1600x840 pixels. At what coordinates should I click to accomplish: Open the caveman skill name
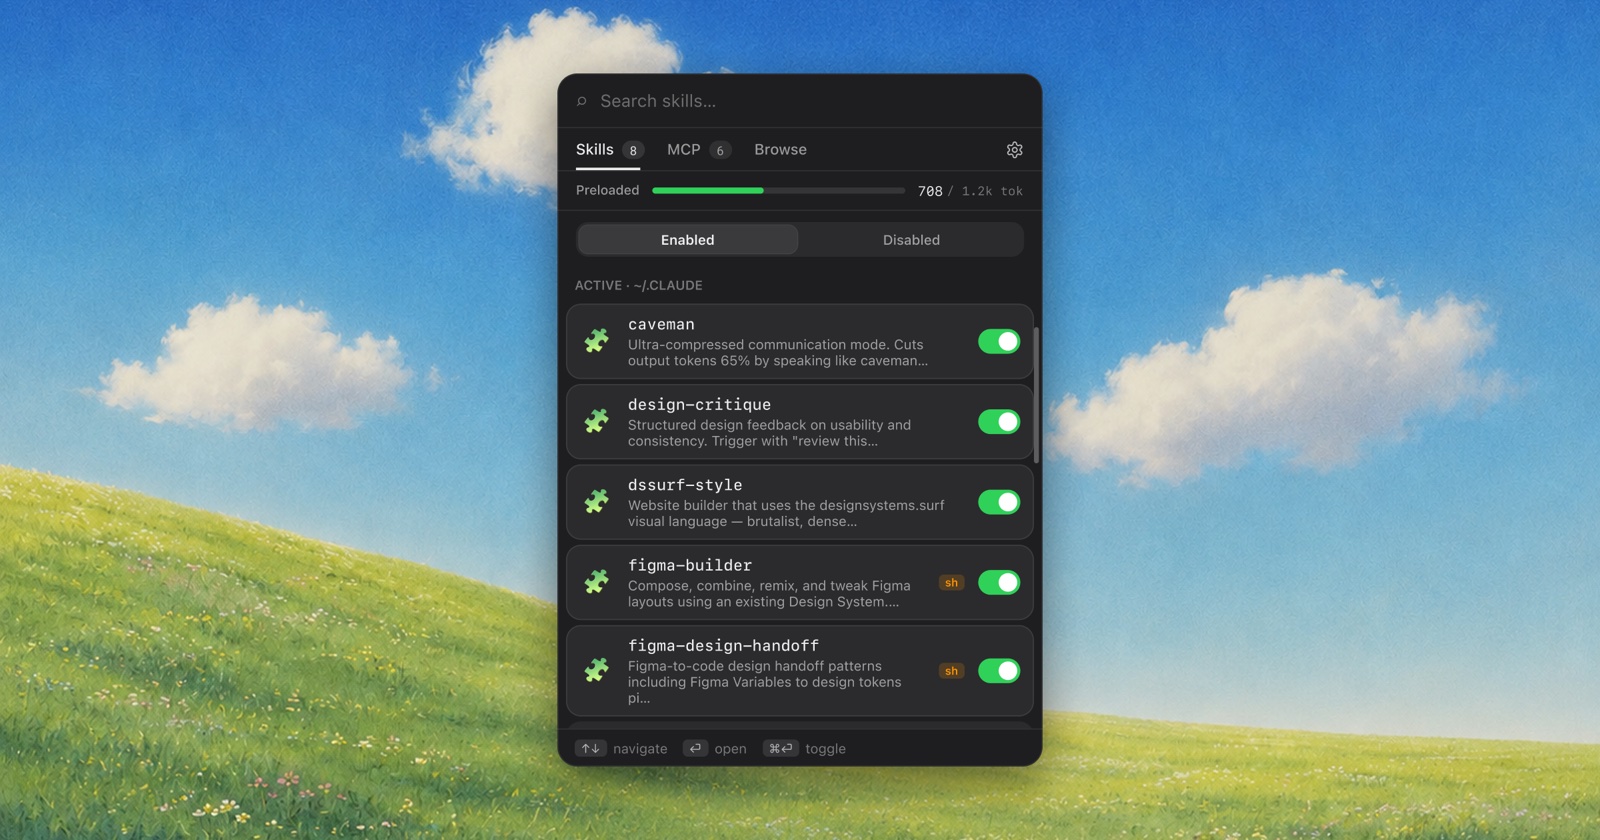661,324
